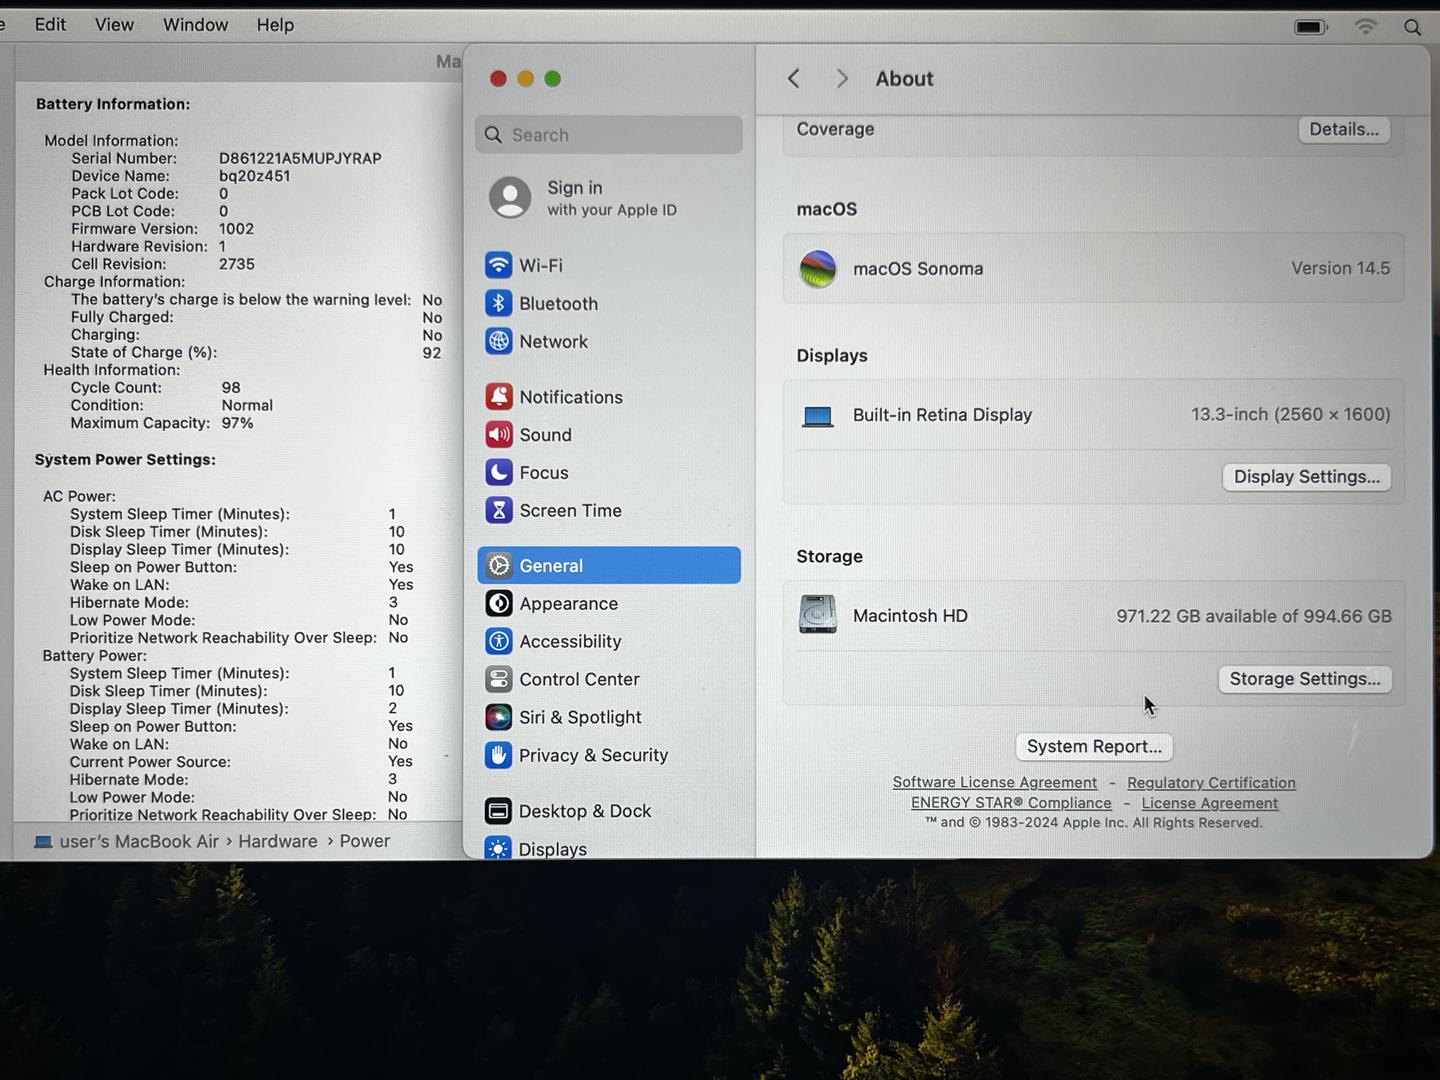Open Sound settings speaker icon
The image size is (1440, 1080).
[x=498, y=435]
